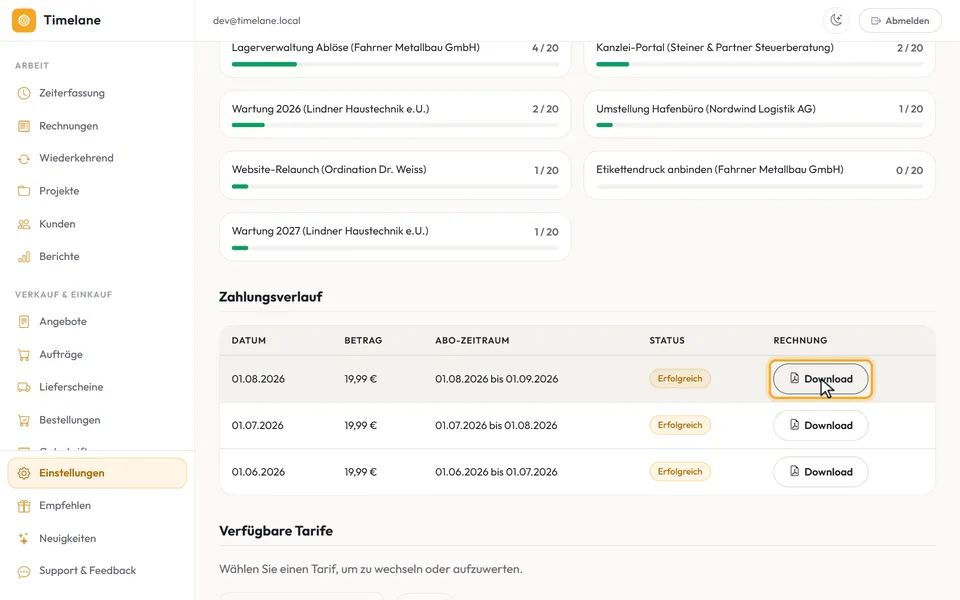Click the Umstellung Hafenbüro progress bar
Screen dimensions: 960x600
click(759, 125)
